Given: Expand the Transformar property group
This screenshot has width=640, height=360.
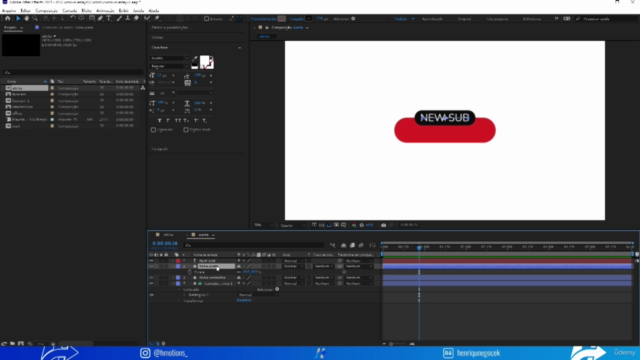Looking at the screenshot, I should pos(178,301).
